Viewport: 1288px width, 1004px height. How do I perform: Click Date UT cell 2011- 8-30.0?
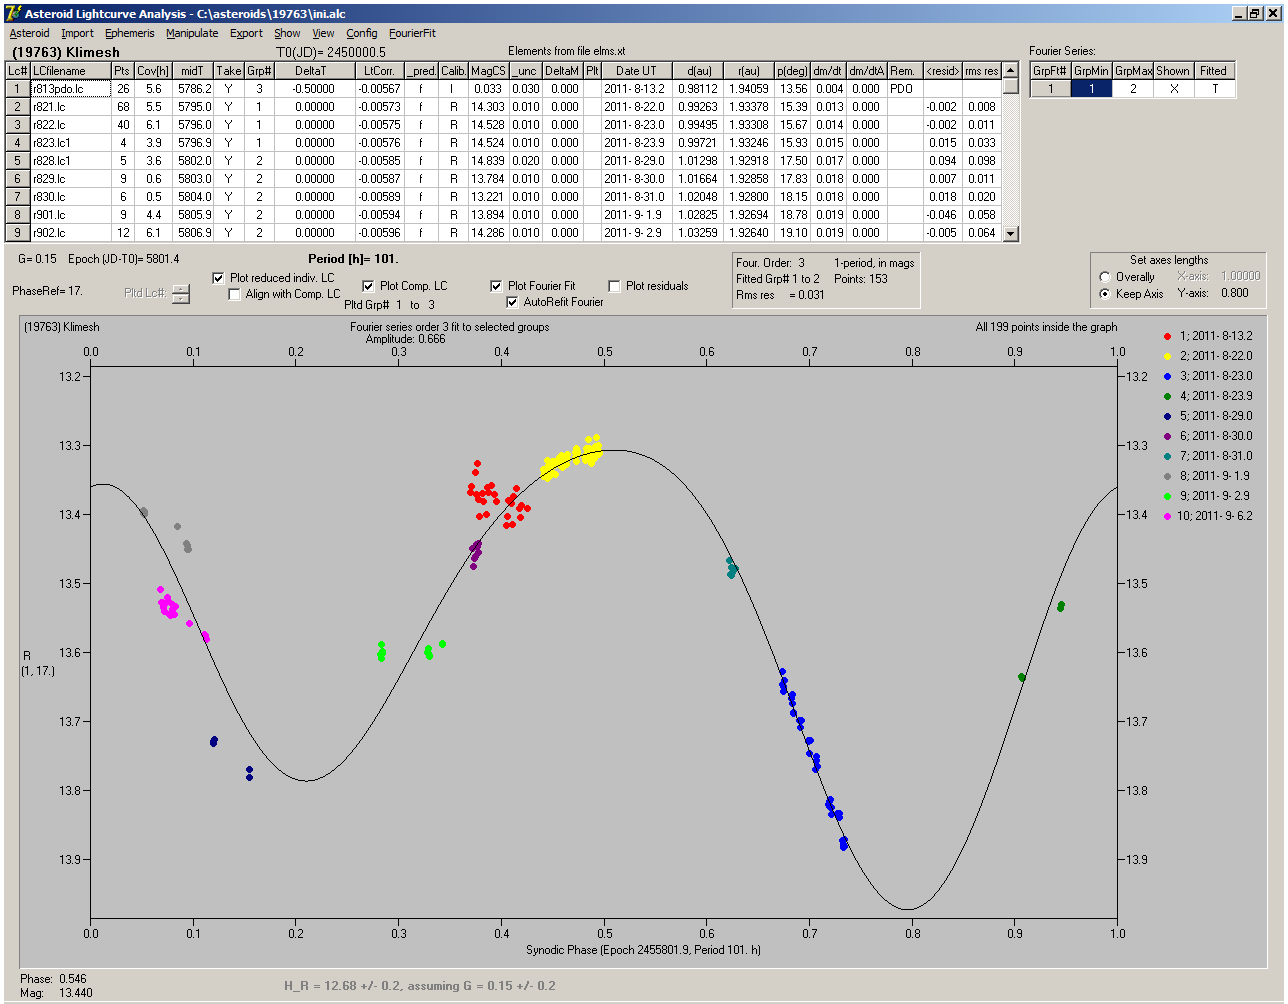point(636,179)
